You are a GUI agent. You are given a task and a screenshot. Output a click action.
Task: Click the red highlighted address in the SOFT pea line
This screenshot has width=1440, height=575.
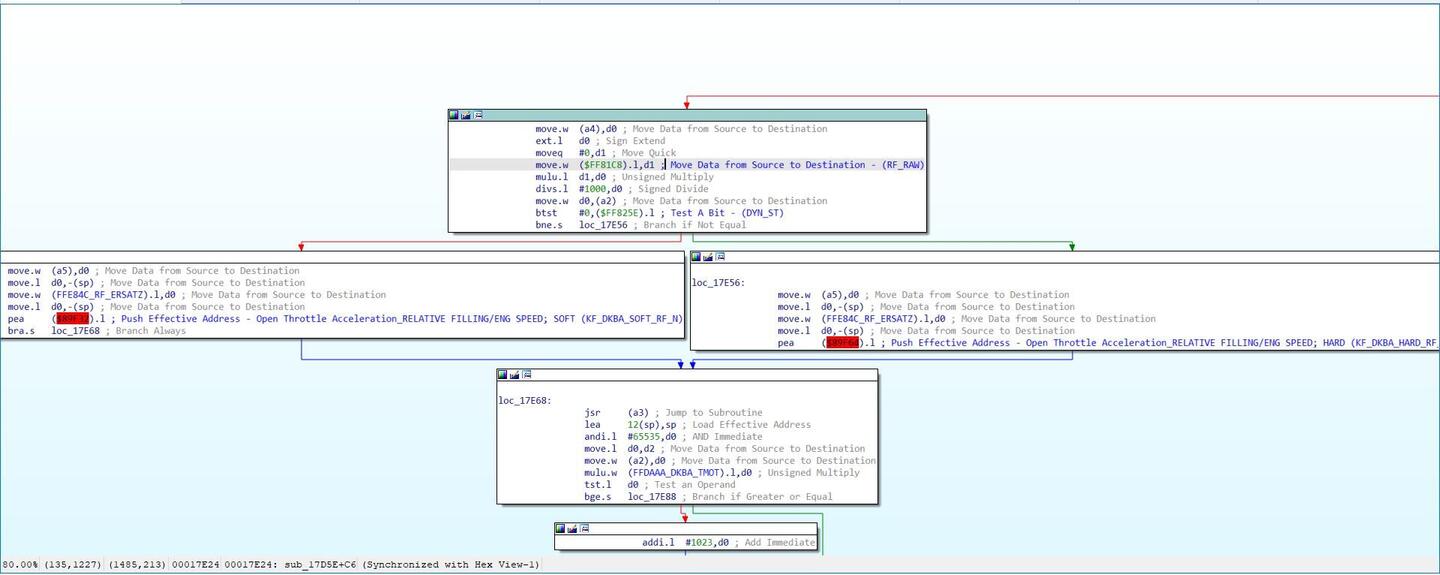coord(73,319)
